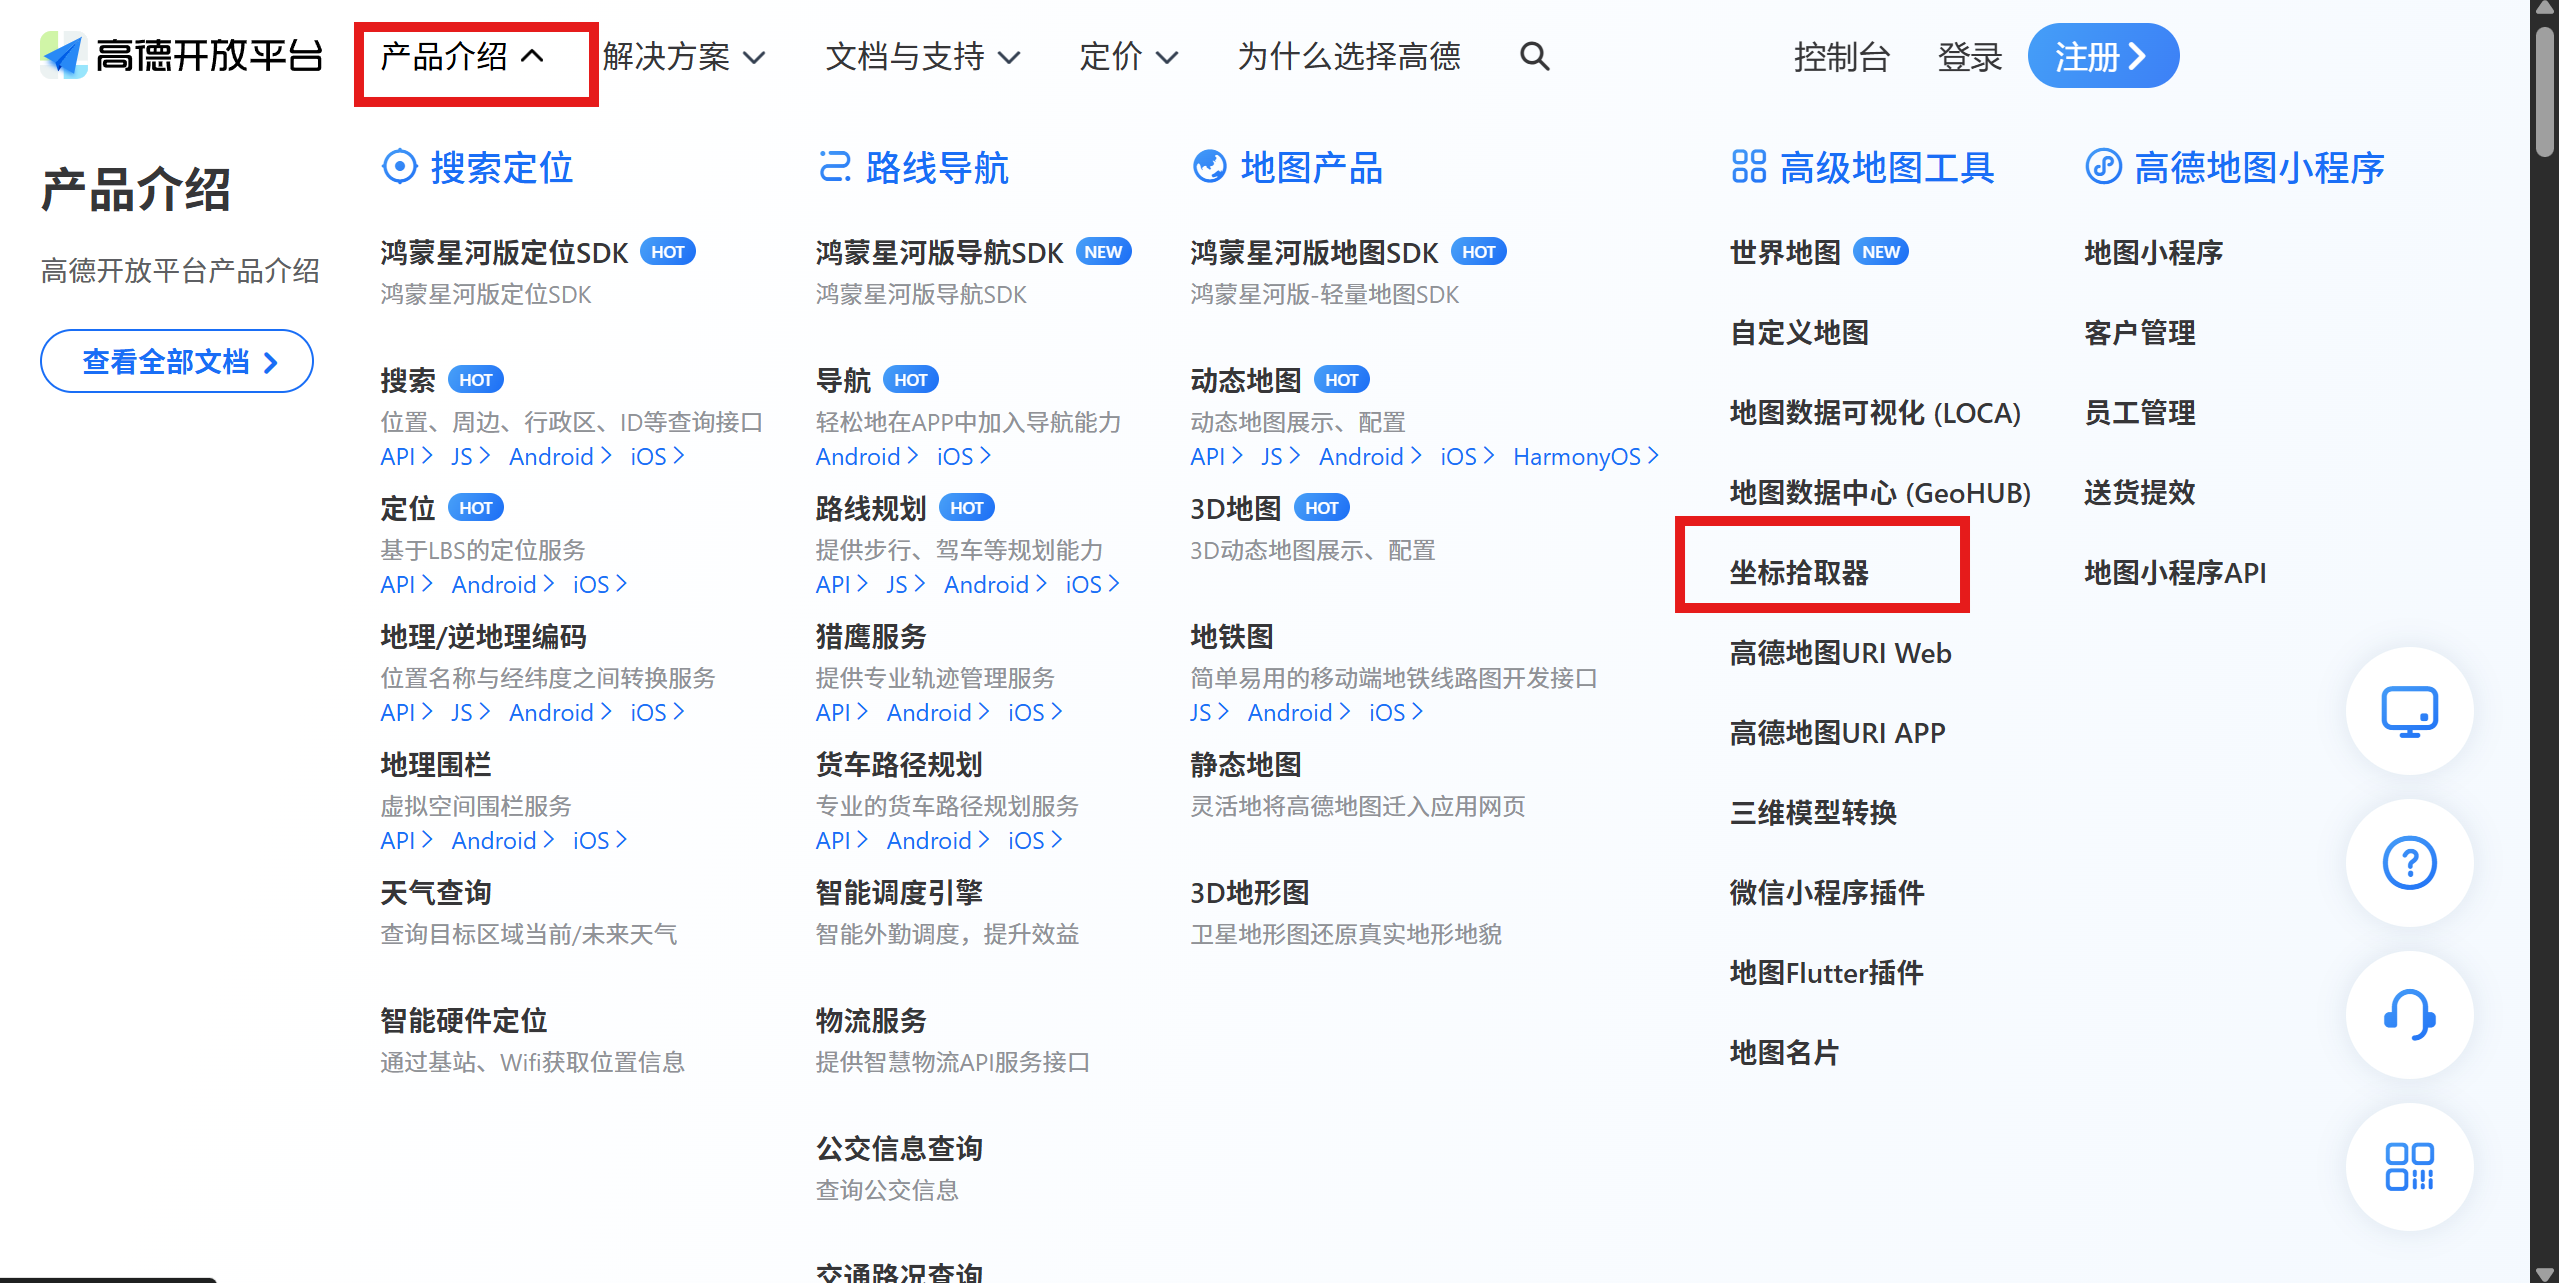The height and width of the screenshot is (1283, 2559).
Task: Open JS link under 地铁图
Action: point(1209,713)
